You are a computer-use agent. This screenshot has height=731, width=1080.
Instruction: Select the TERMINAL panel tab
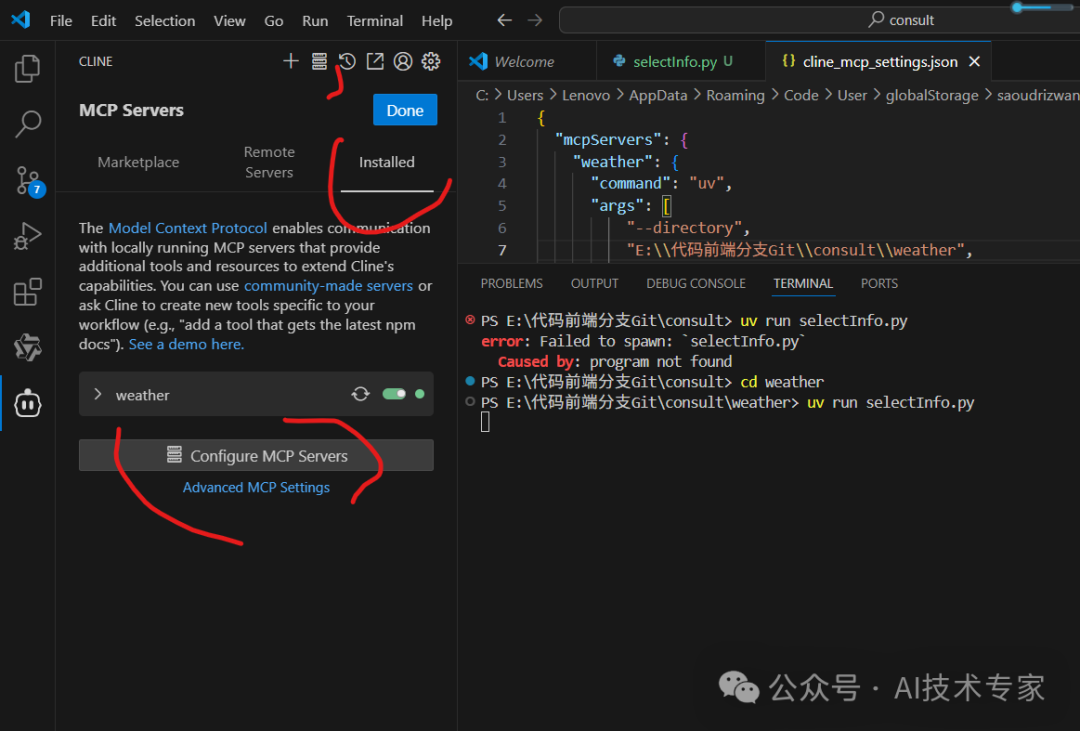803,283
